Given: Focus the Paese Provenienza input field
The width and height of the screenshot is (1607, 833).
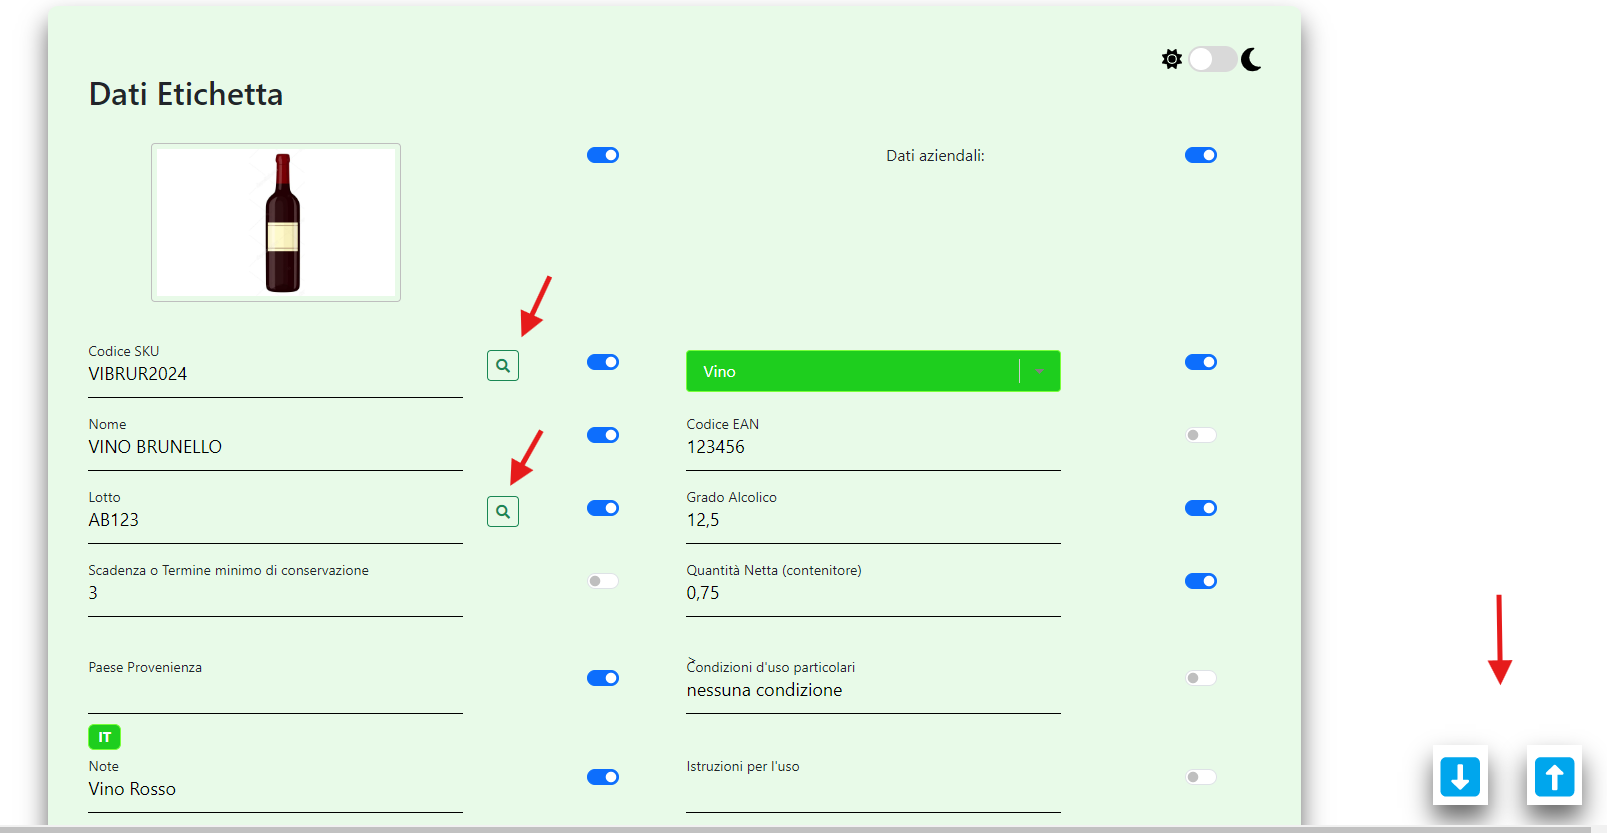Looking at the screenshot, I should pyautogui.click(x=275, y=692).
